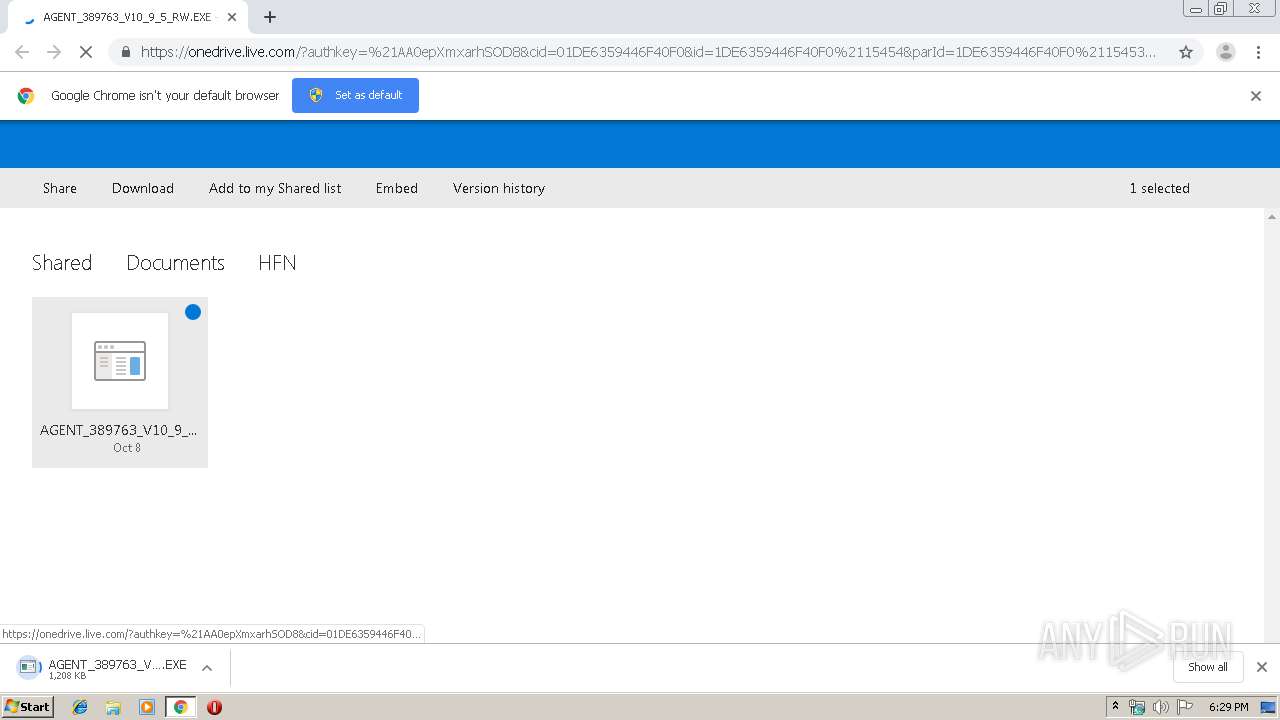The image size is (1280, 720).
Task: Click the address bar URL
Action: click(648, 52)
